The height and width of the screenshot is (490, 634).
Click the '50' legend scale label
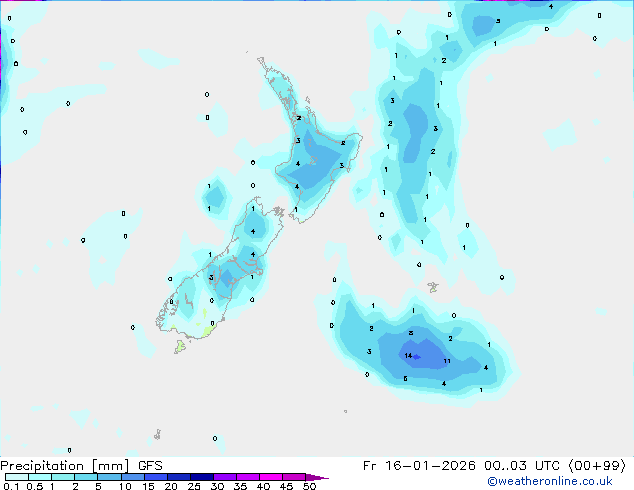click(x=309, y=486)
